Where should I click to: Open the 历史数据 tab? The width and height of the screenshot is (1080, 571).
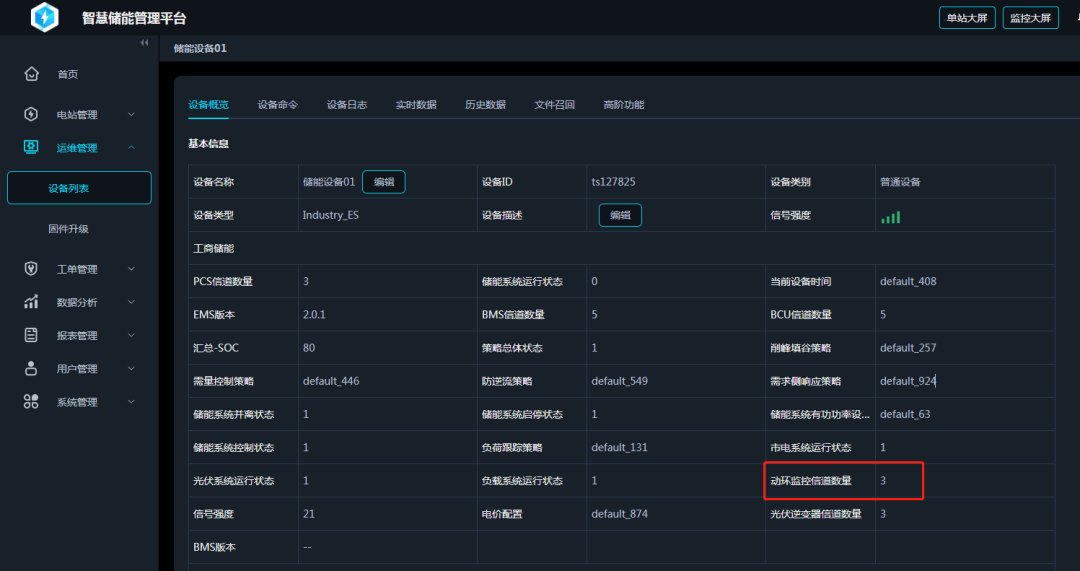[x=485, y=104]
